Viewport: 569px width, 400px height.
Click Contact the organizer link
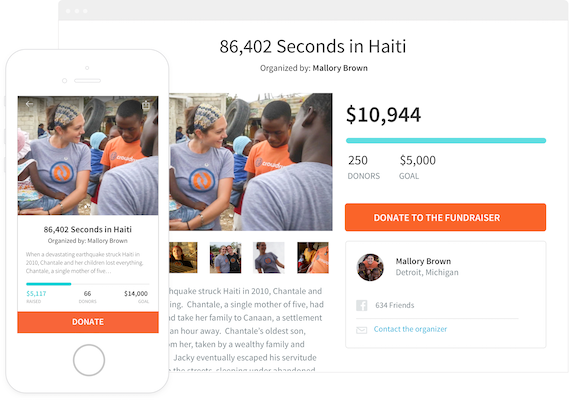(x=410, y=329)
